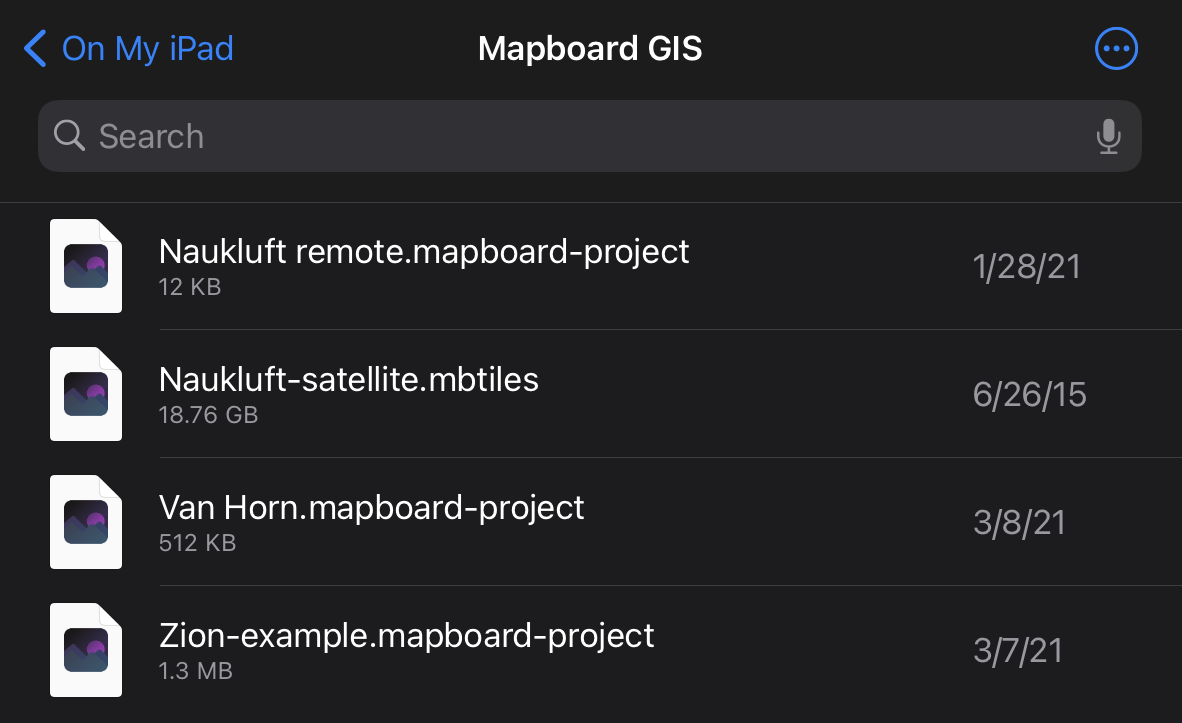Click Zion-example project file icon
Screen dimensions: 1182x723
coord(86,650)
